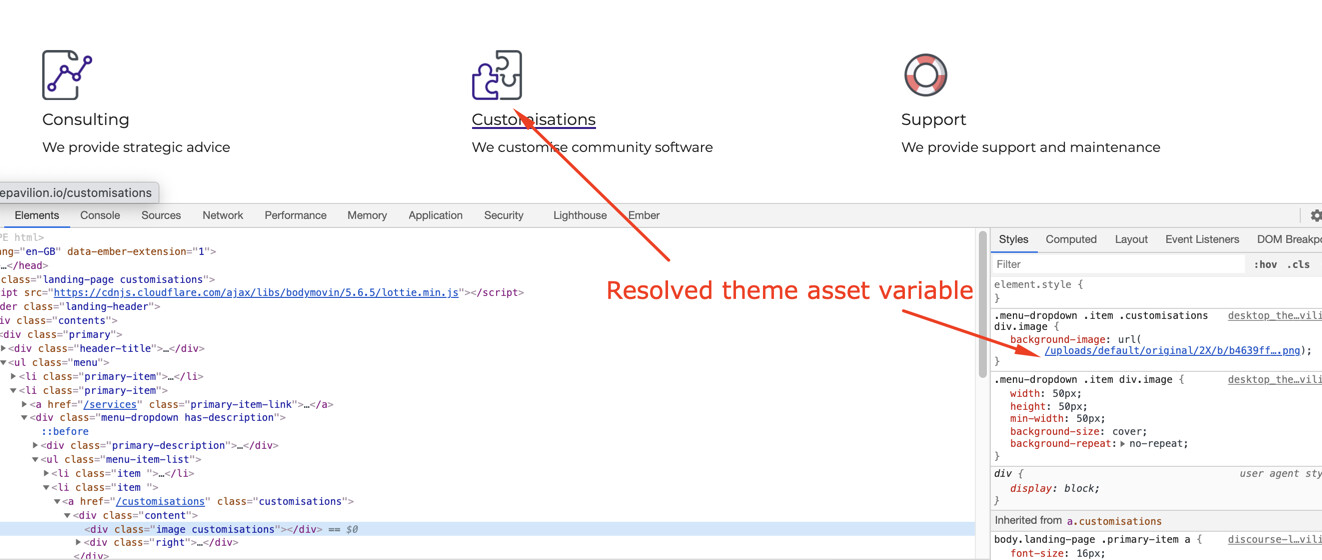Expand the first primary-item li node
1322x560 pixels.
pyautogui.click(x=14, y=377)
